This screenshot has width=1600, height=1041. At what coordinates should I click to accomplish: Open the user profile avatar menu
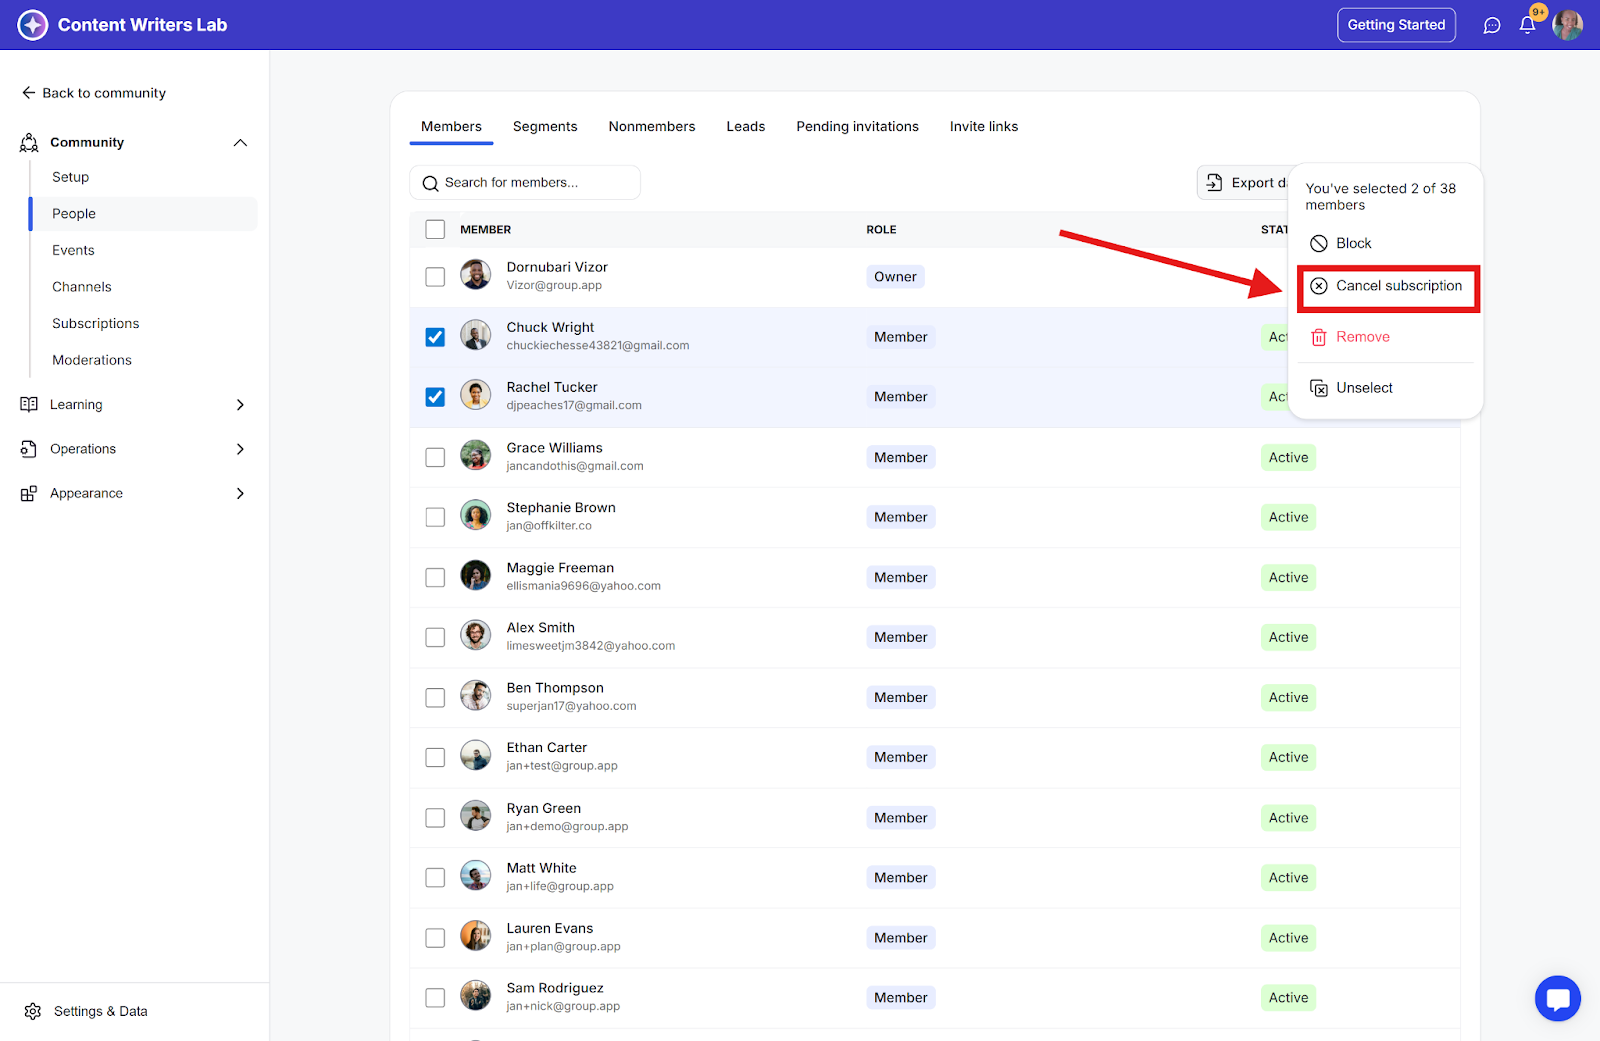click(x=1567, y=25)
